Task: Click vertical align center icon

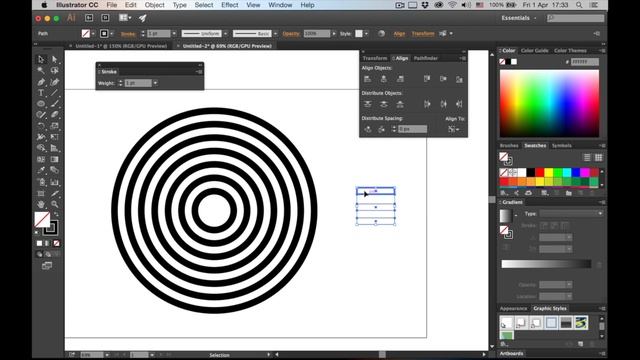Action: [443, 79]
